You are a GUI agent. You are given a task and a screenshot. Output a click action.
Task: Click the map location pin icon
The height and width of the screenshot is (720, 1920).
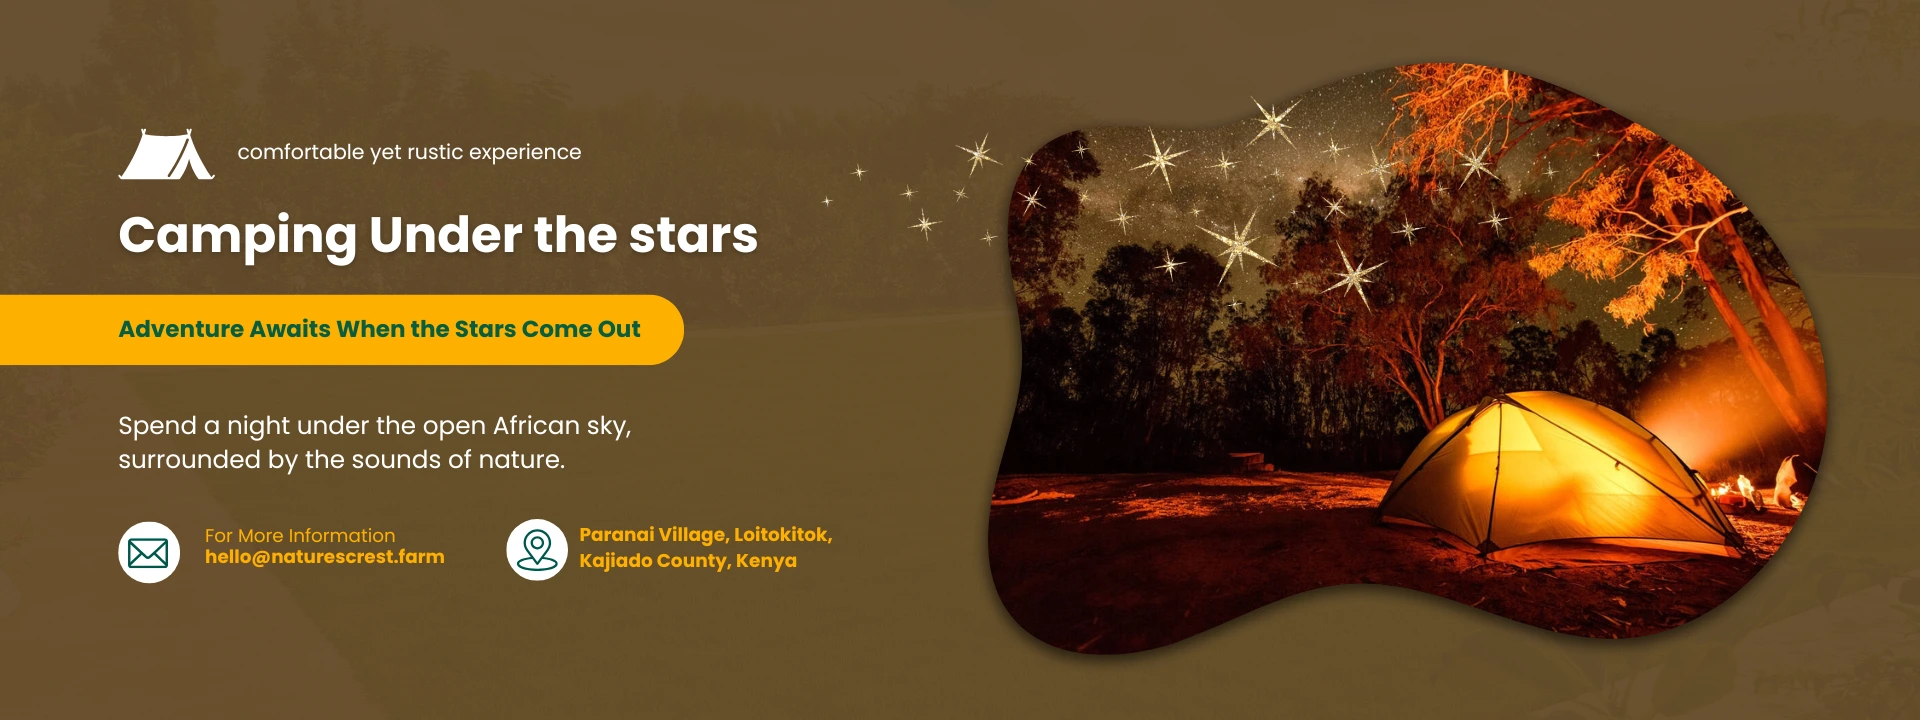(x=537, y=550)
